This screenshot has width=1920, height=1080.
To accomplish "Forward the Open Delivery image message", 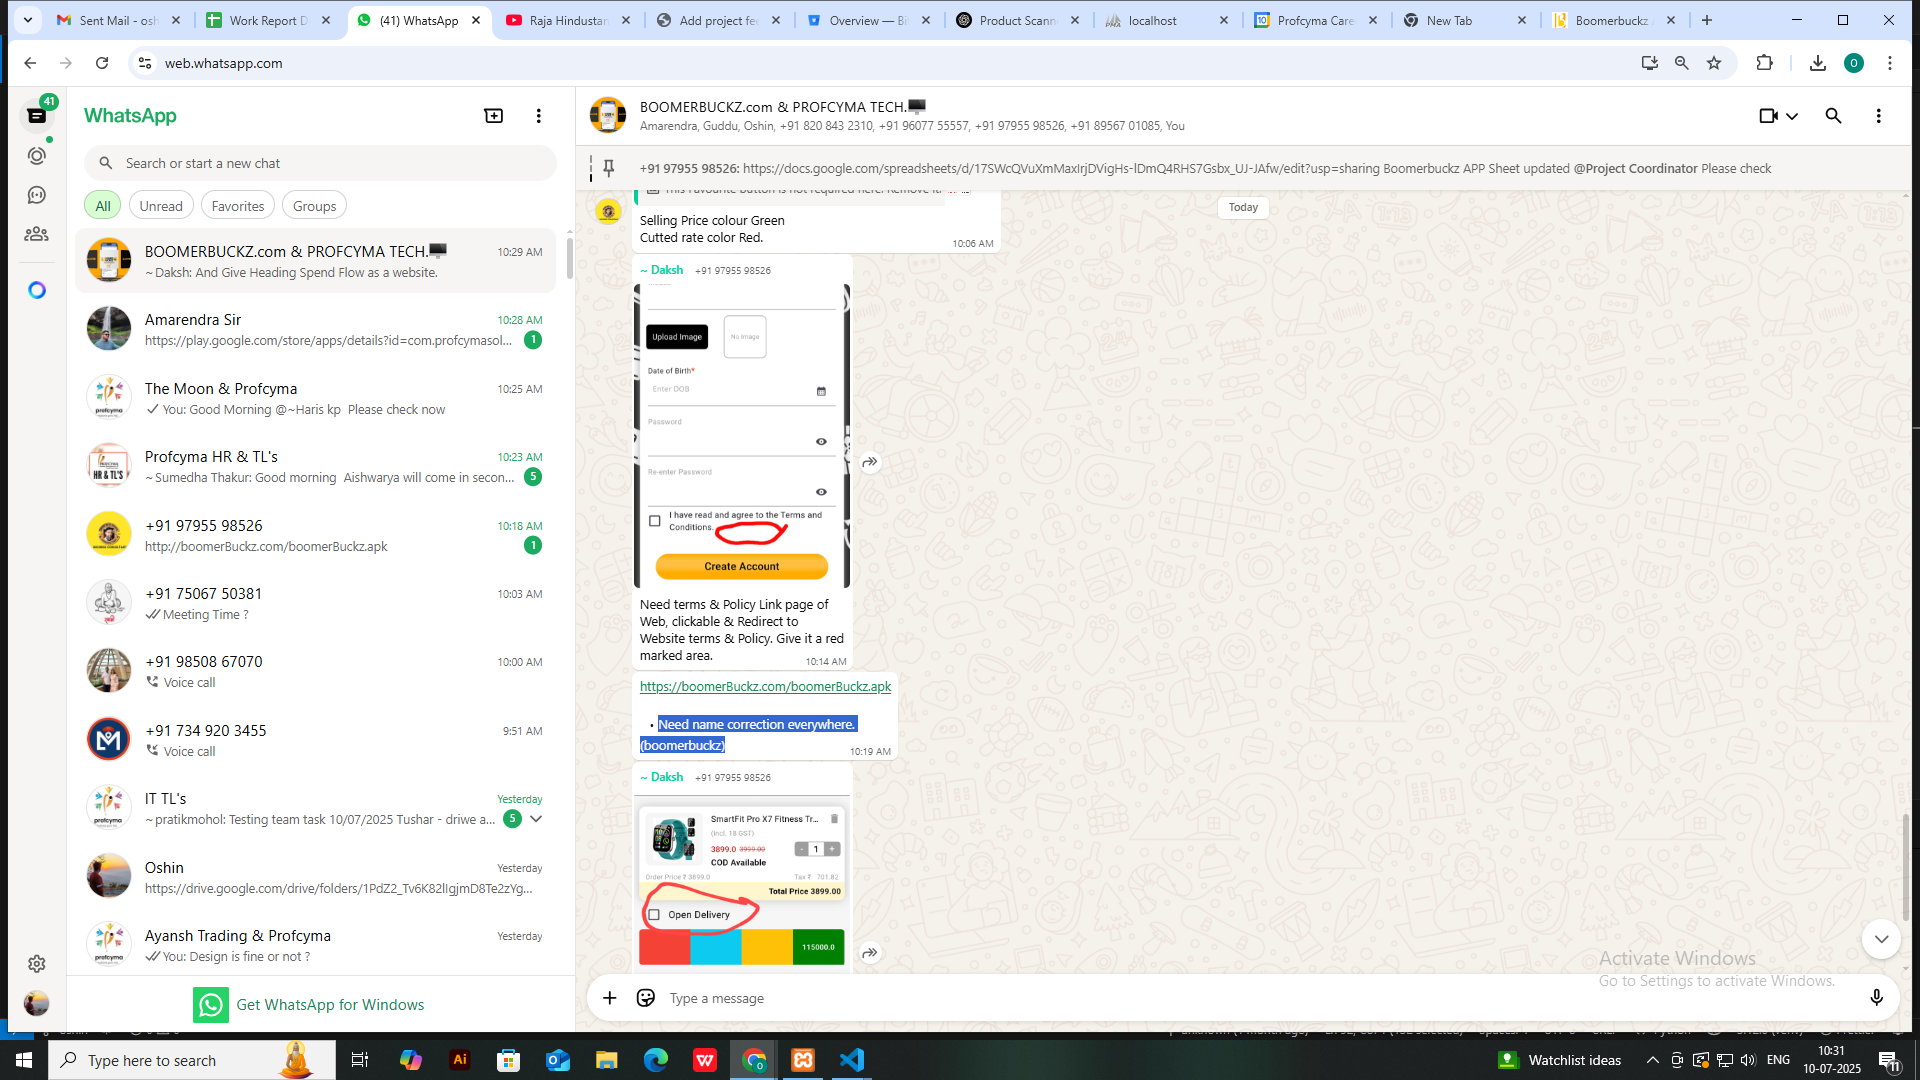I will pyautogui.click(x=870, y=953).
